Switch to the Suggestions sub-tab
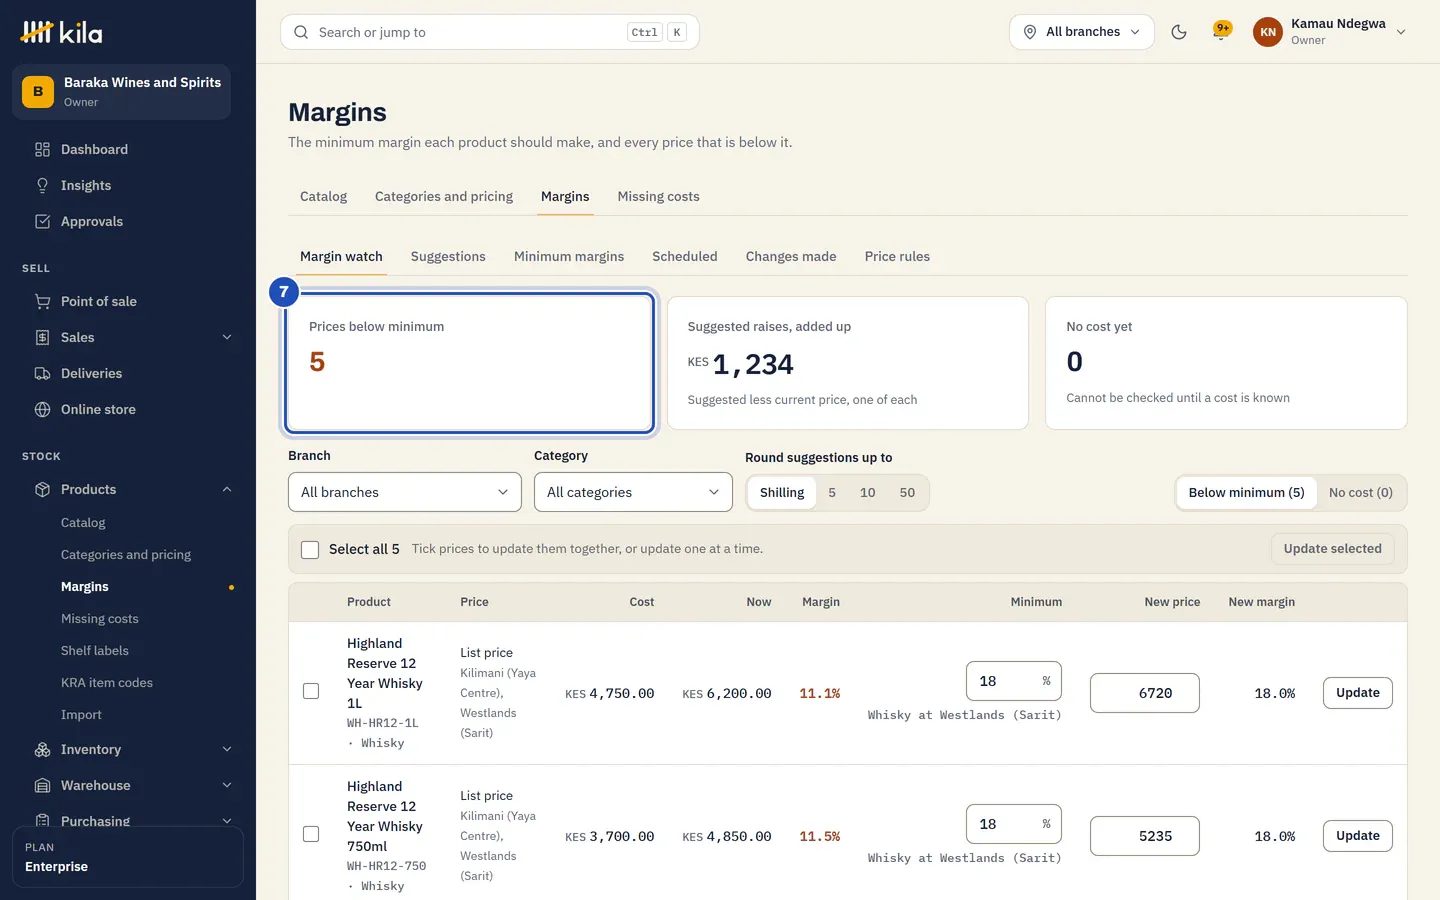This screenshot has width=1440, height=900. tap(448, 256)
